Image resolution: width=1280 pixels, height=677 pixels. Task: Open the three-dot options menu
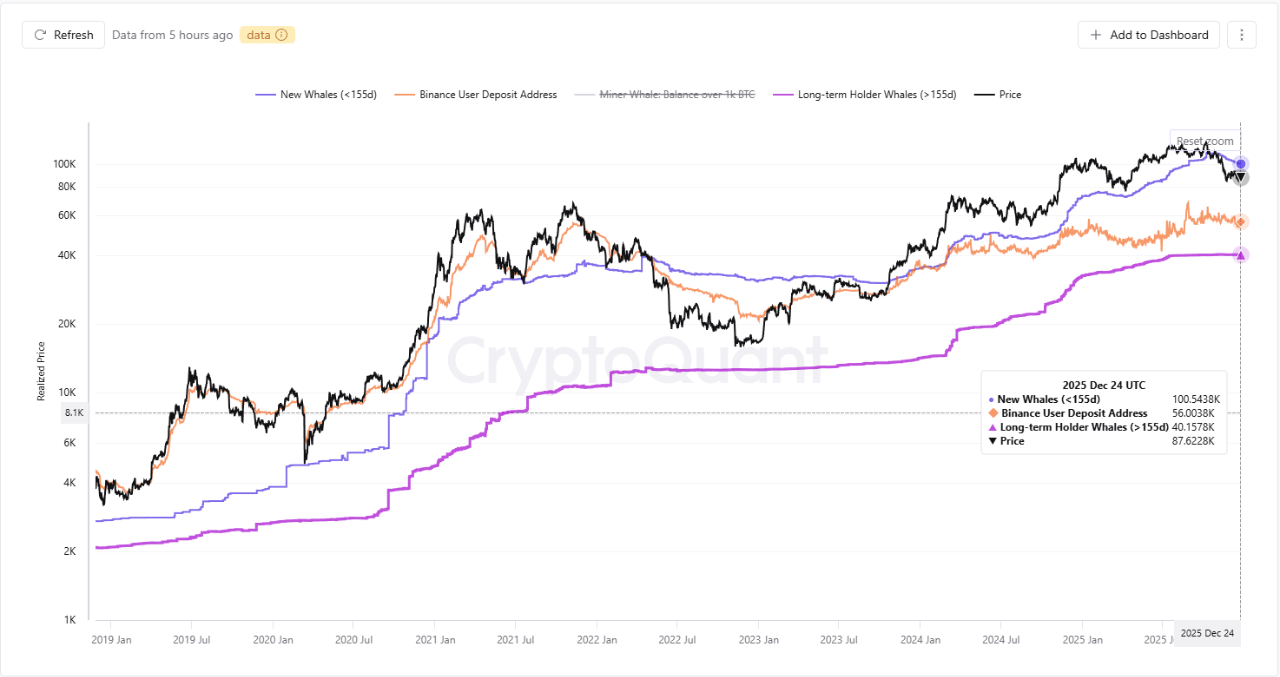tap(1241, 34)
